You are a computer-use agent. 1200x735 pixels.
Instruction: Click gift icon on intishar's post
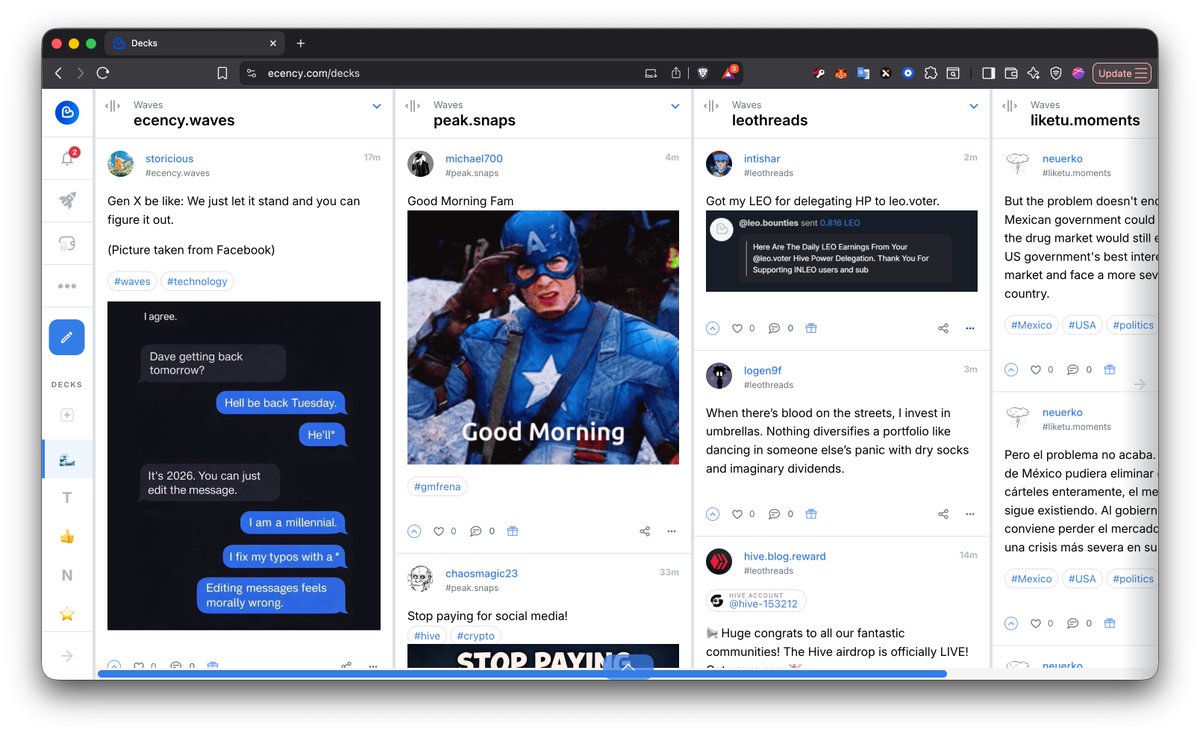point(811,328)
